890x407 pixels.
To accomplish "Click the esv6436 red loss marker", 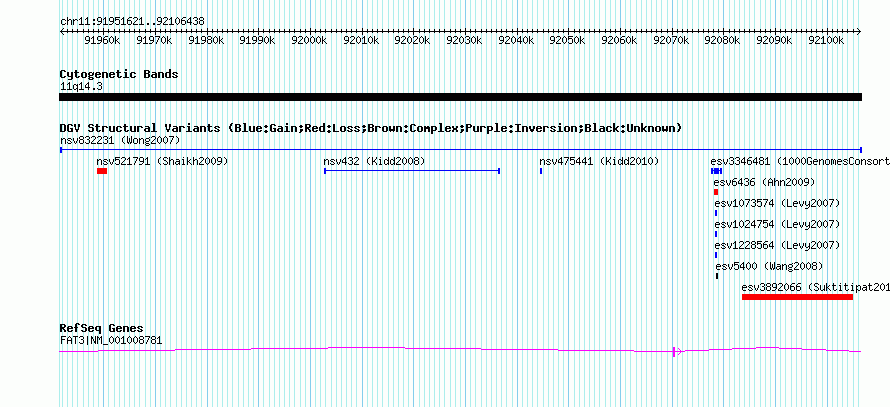I will click(716, 192).
